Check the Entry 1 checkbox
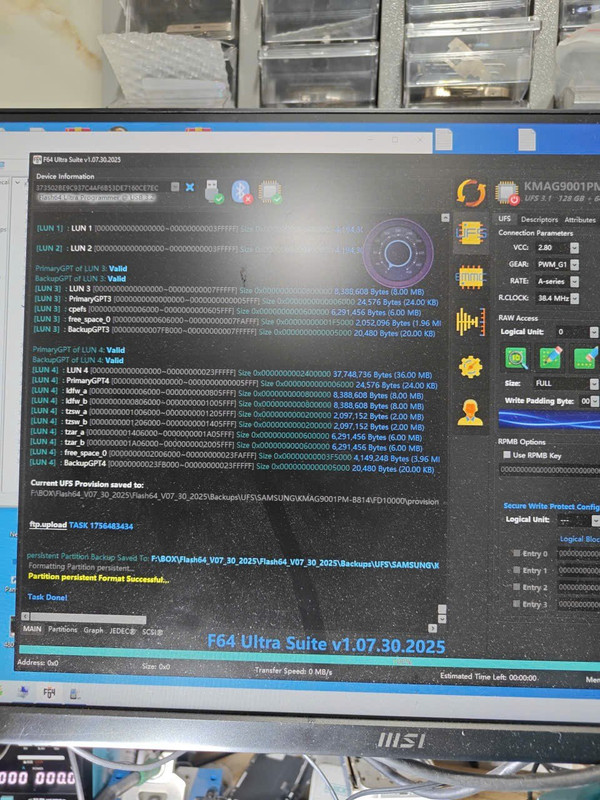The image size is (600, 800). click(516, 570)
